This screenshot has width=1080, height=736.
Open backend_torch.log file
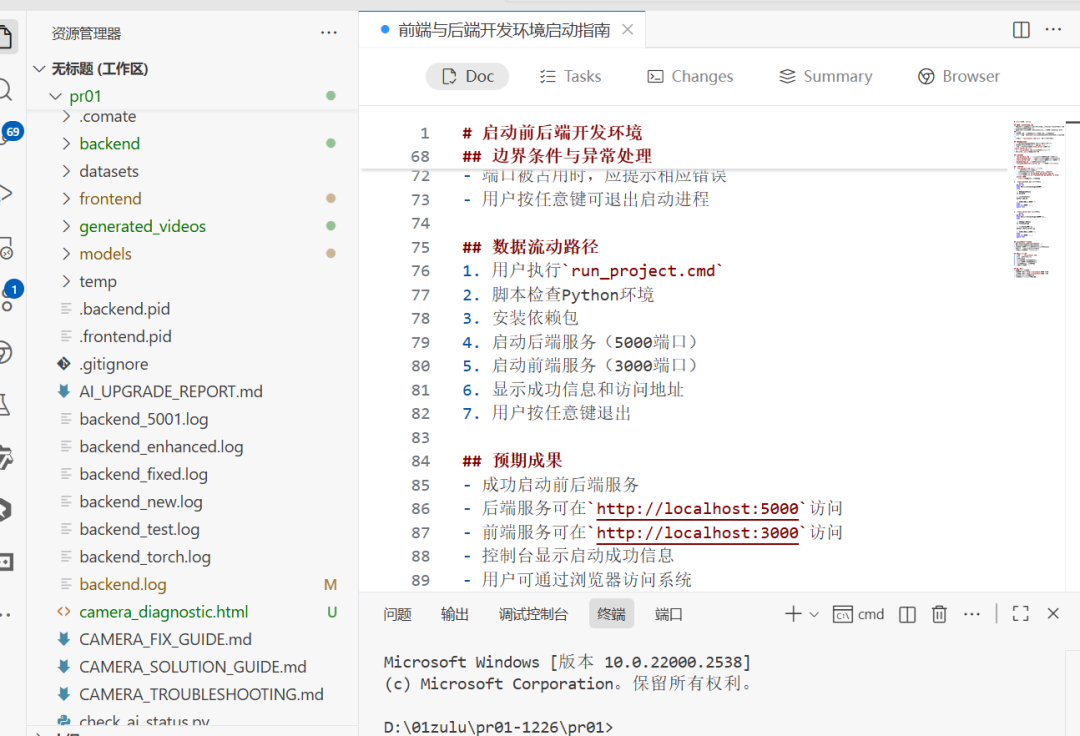pos(193,556)
